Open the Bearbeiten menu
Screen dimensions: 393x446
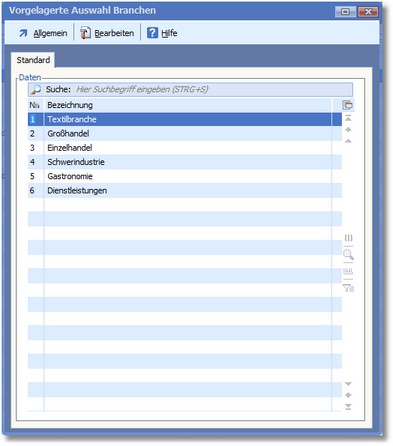pos(107,33)
